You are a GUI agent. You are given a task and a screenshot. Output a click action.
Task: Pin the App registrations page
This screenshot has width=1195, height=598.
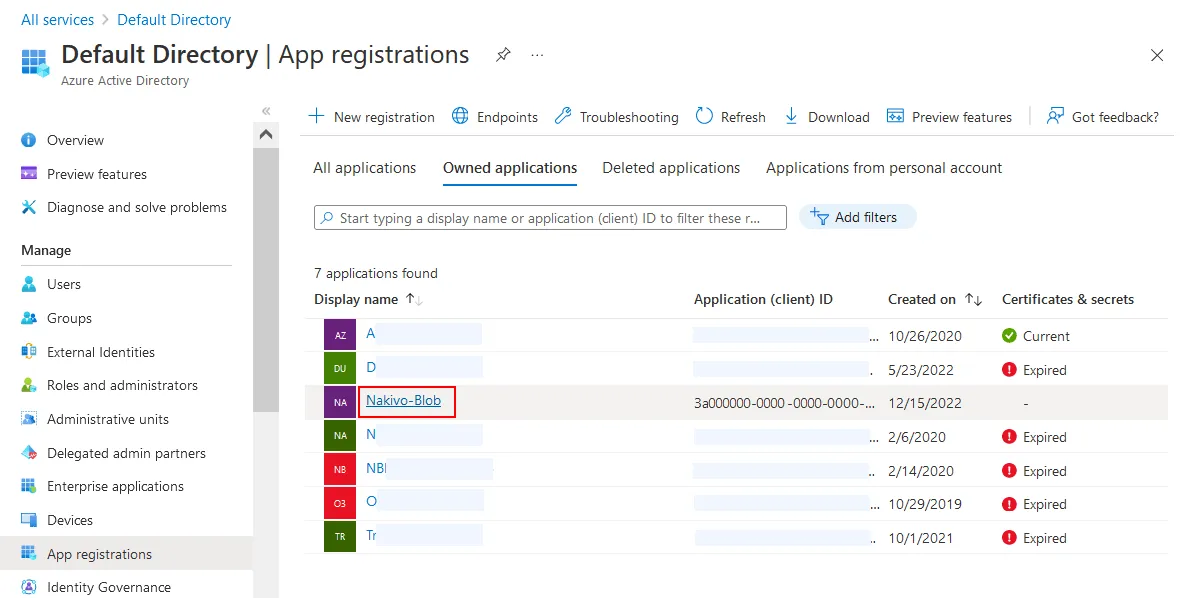(503, 55)
